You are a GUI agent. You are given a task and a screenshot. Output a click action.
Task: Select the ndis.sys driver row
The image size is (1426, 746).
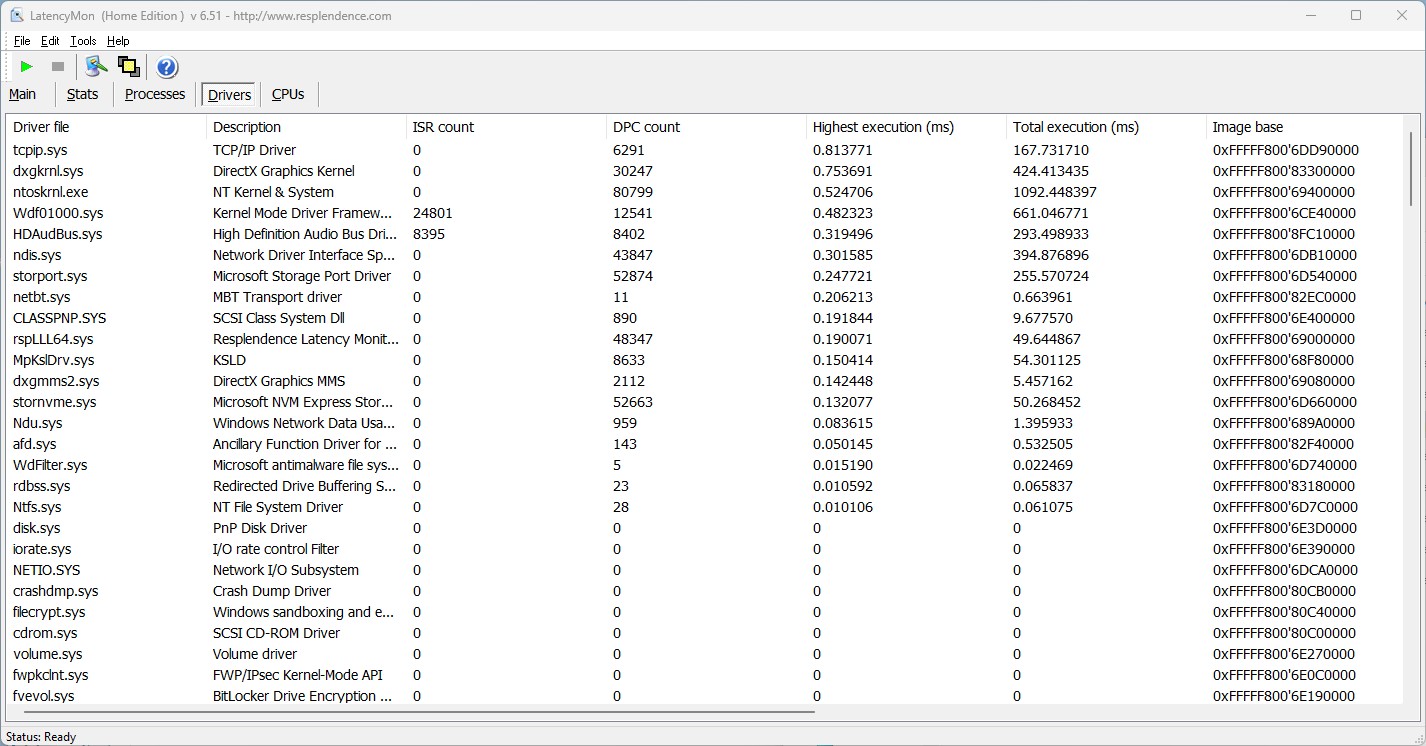pos(705,255)
